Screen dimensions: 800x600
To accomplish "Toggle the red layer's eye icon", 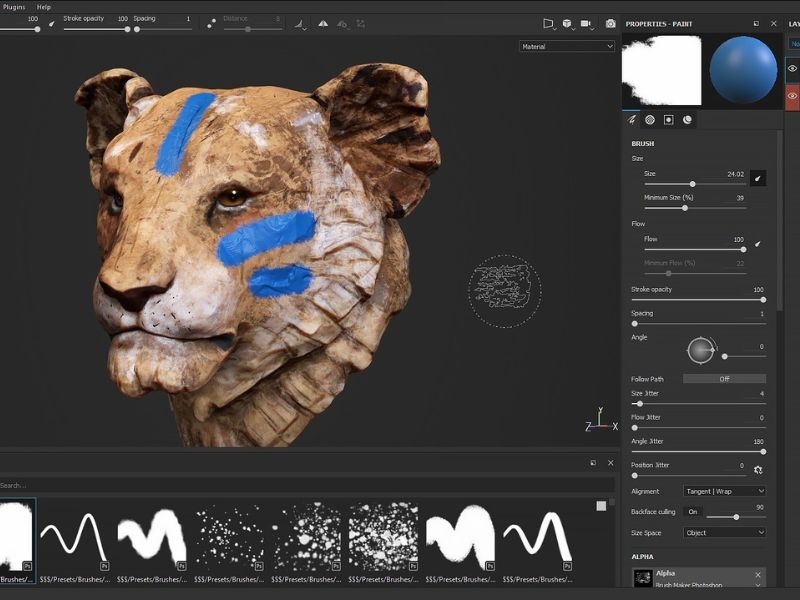I will pyautogui.click(x=792, y=96).
